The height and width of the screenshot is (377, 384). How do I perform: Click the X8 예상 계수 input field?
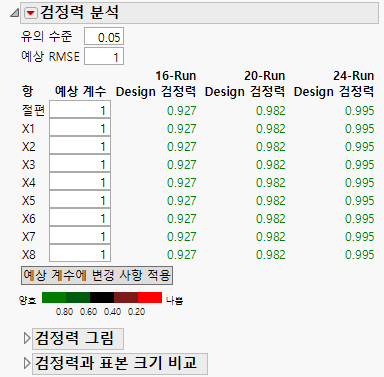pyautogui.click(x=80, y=254)
